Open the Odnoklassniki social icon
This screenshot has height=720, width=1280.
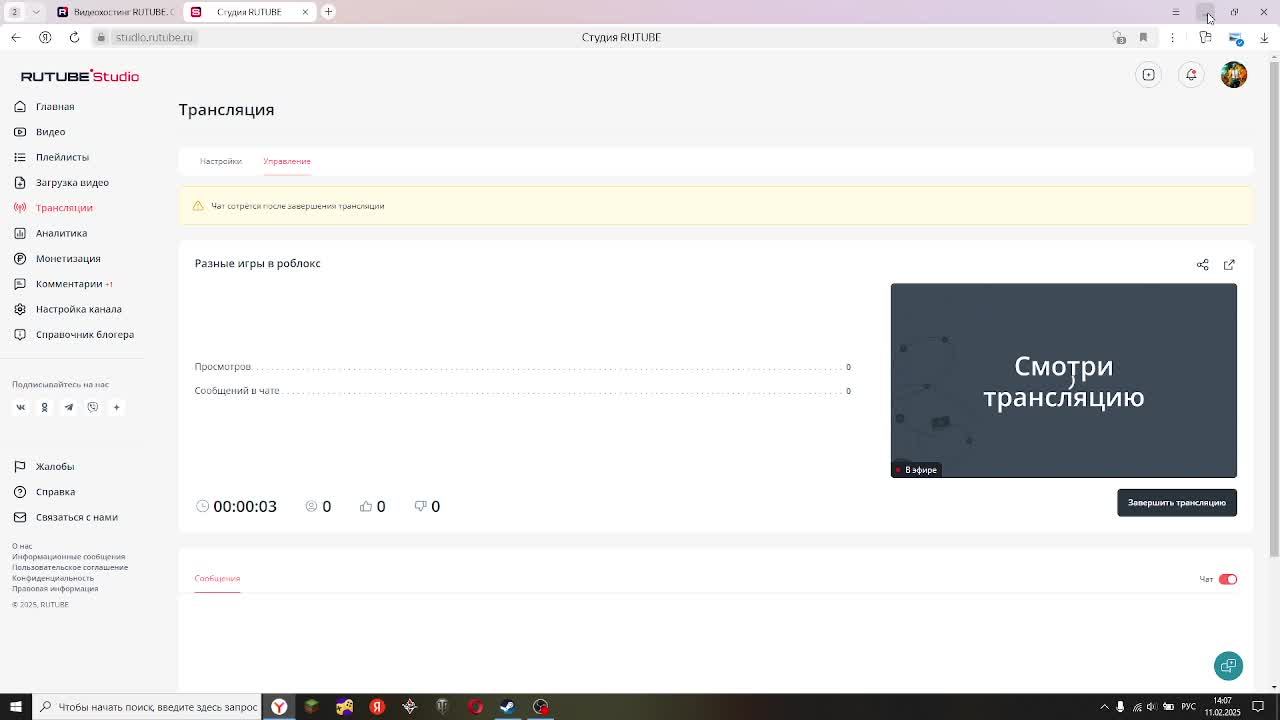[44, 407]
